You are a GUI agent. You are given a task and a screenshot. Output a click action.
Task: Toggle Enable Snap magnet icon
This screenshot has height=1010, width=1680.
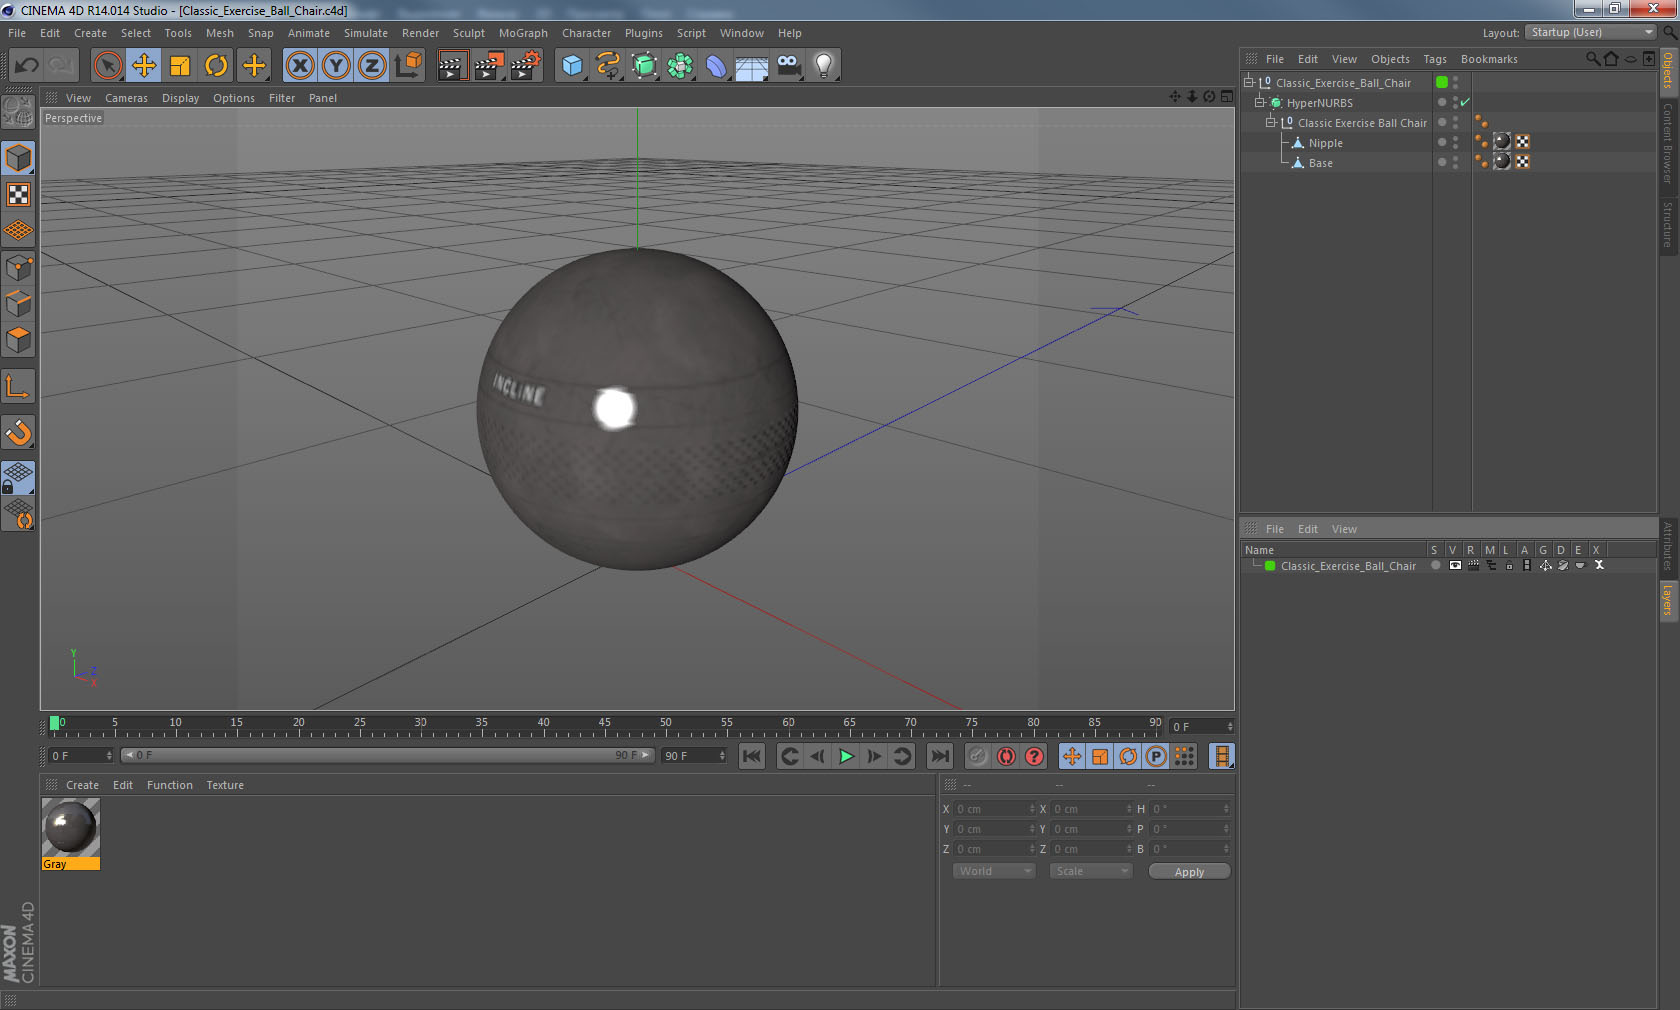click(19, 432)
